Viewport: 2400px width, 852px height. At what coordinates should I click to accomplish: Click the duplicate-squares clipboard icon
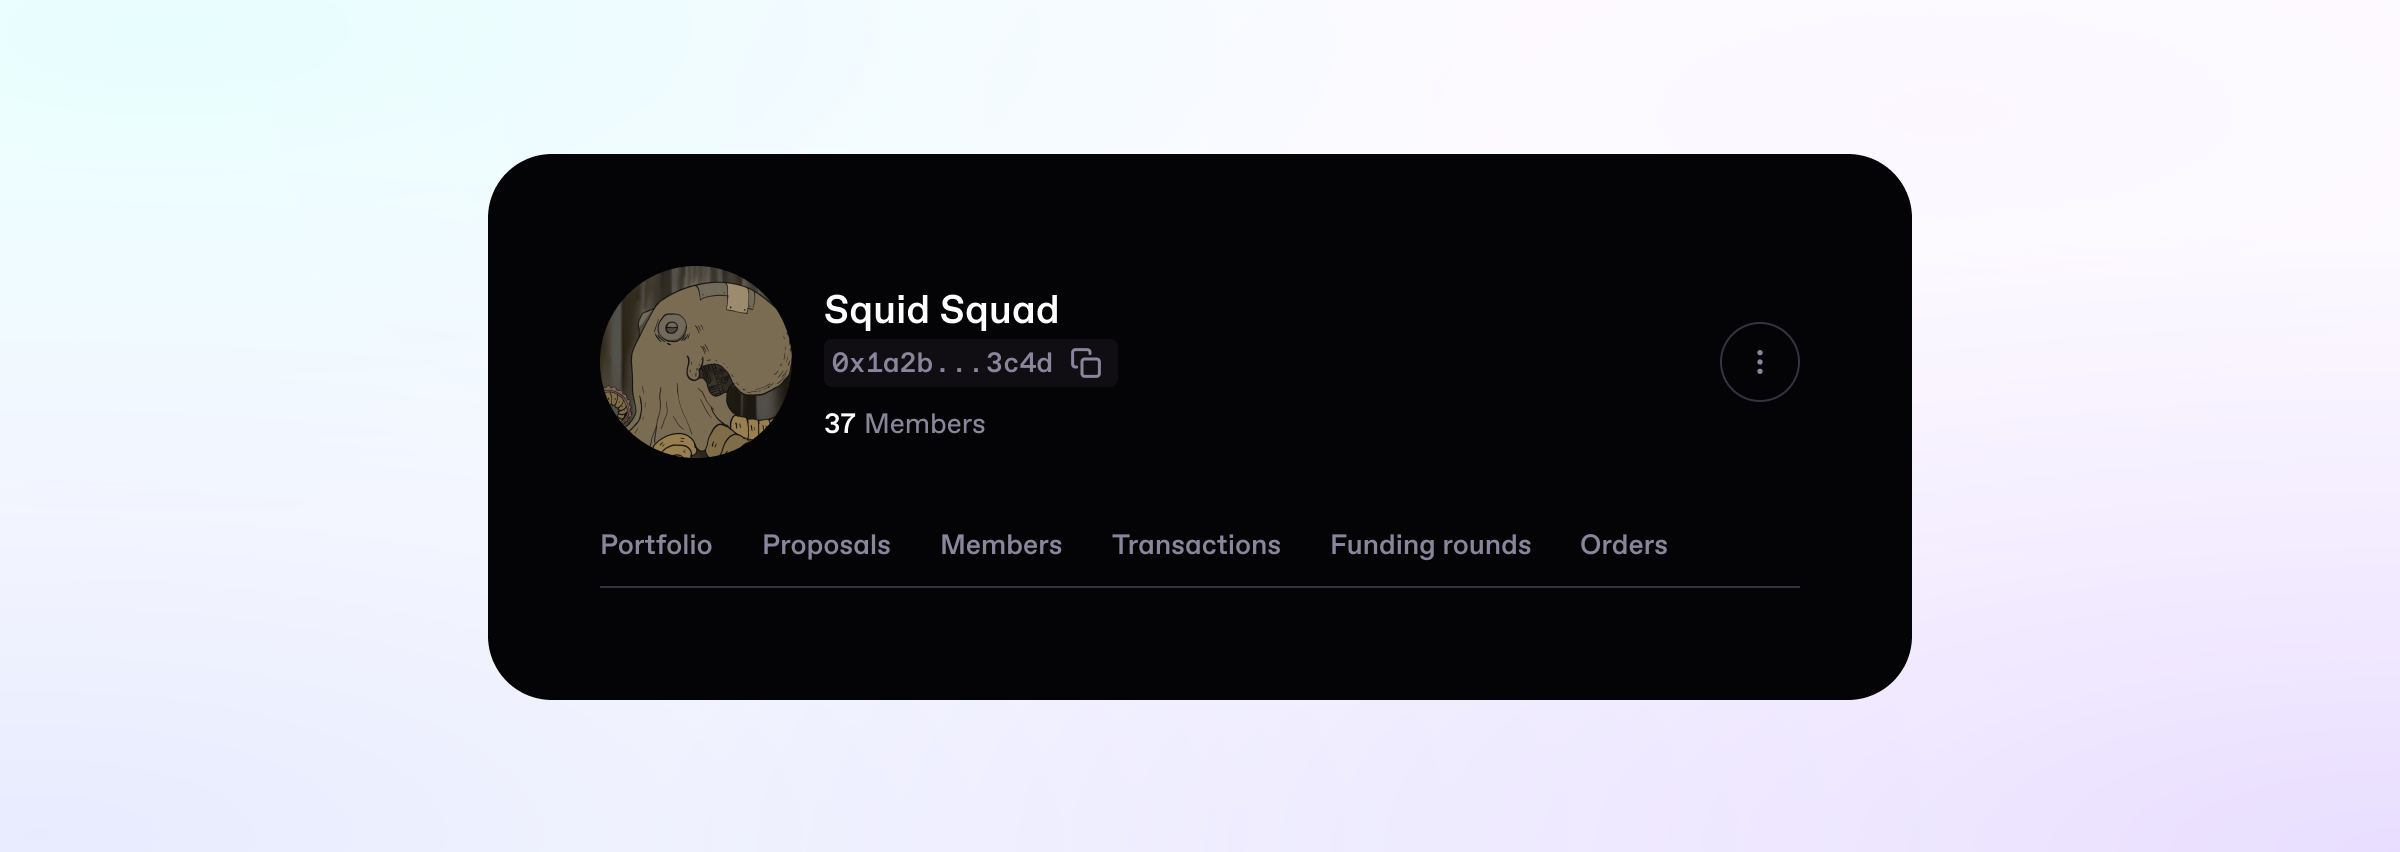[1086, 363]
